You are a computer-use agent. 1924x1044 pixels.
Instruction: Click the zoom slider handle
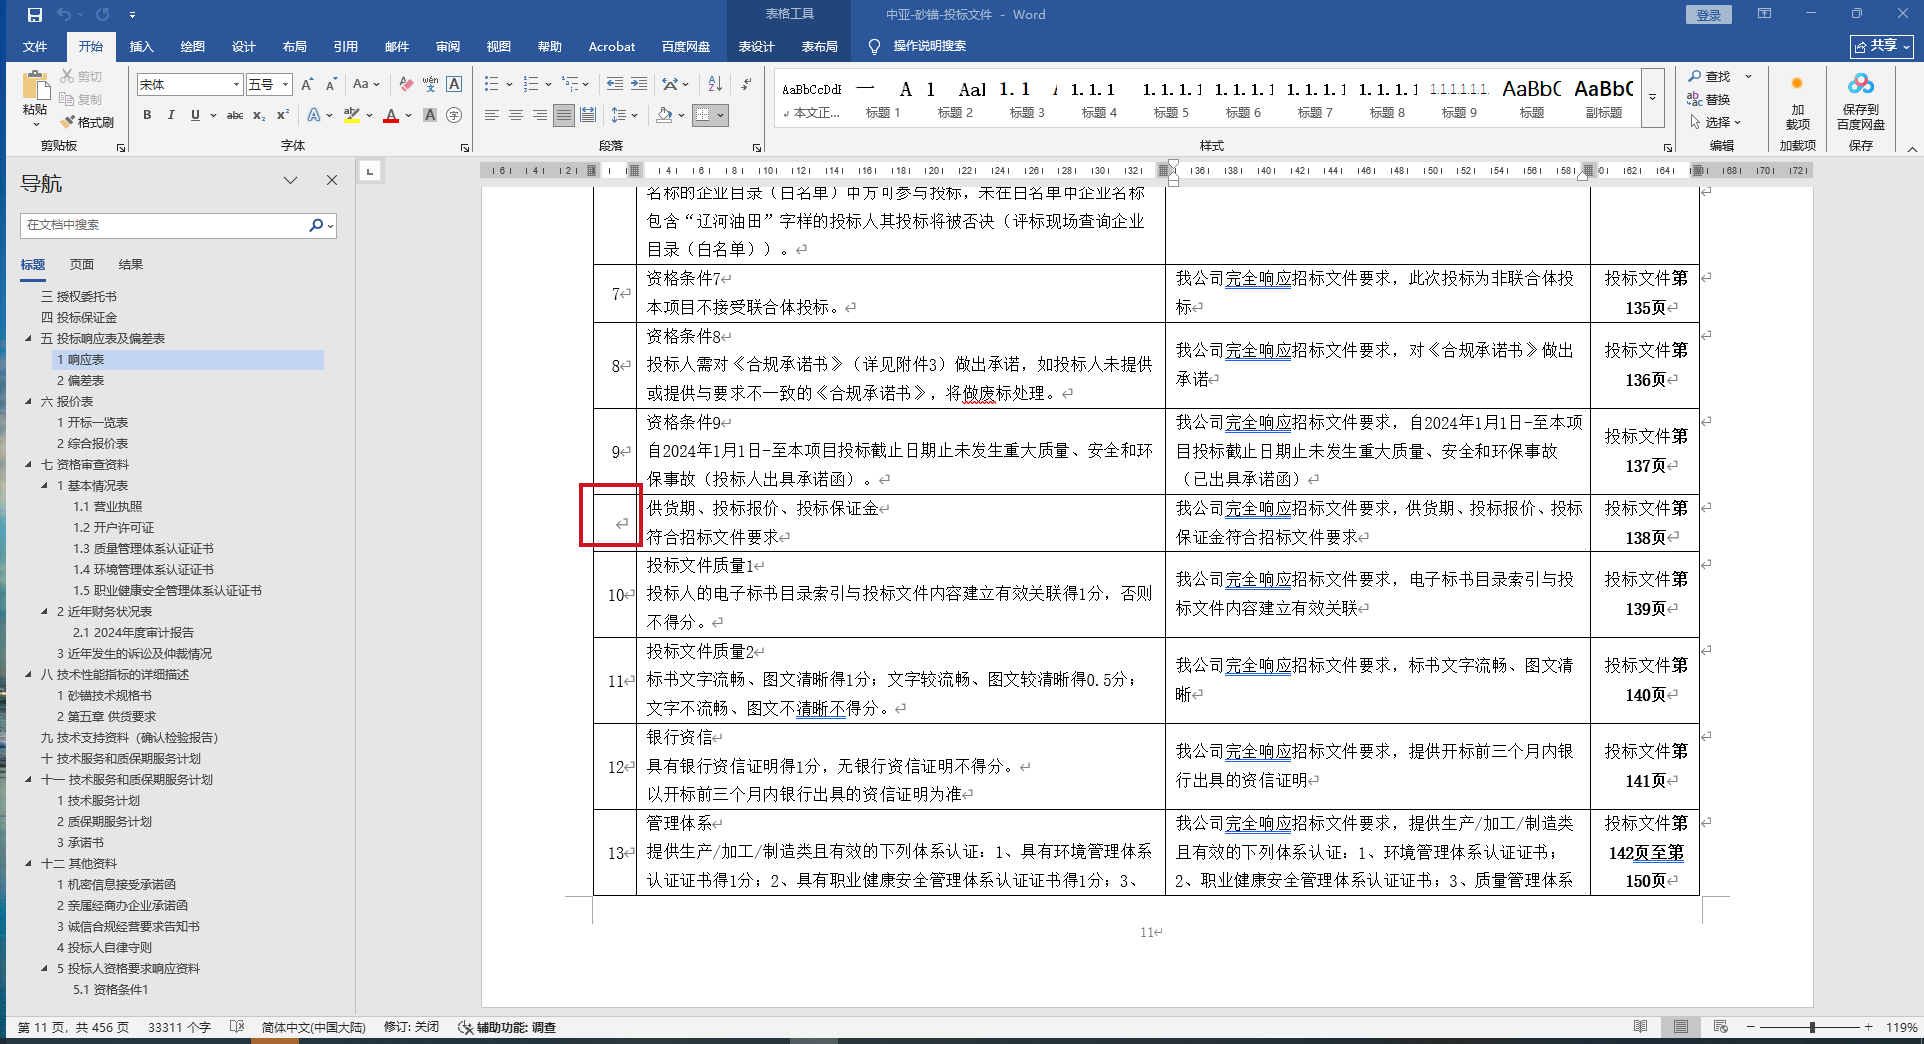click(x=1812, y=1027)
